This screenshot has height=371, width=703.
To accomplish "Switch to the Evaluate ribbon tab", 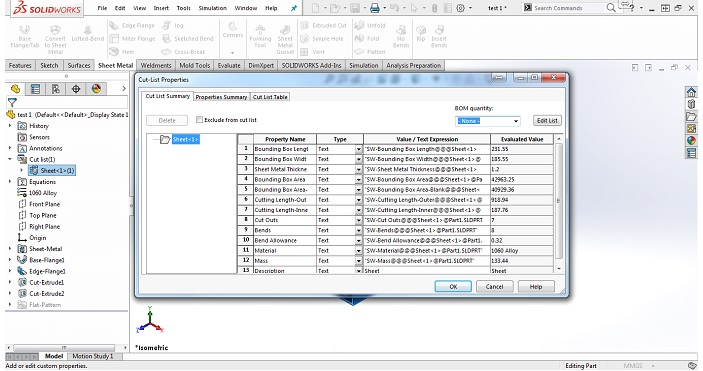I will coord(229,65).
